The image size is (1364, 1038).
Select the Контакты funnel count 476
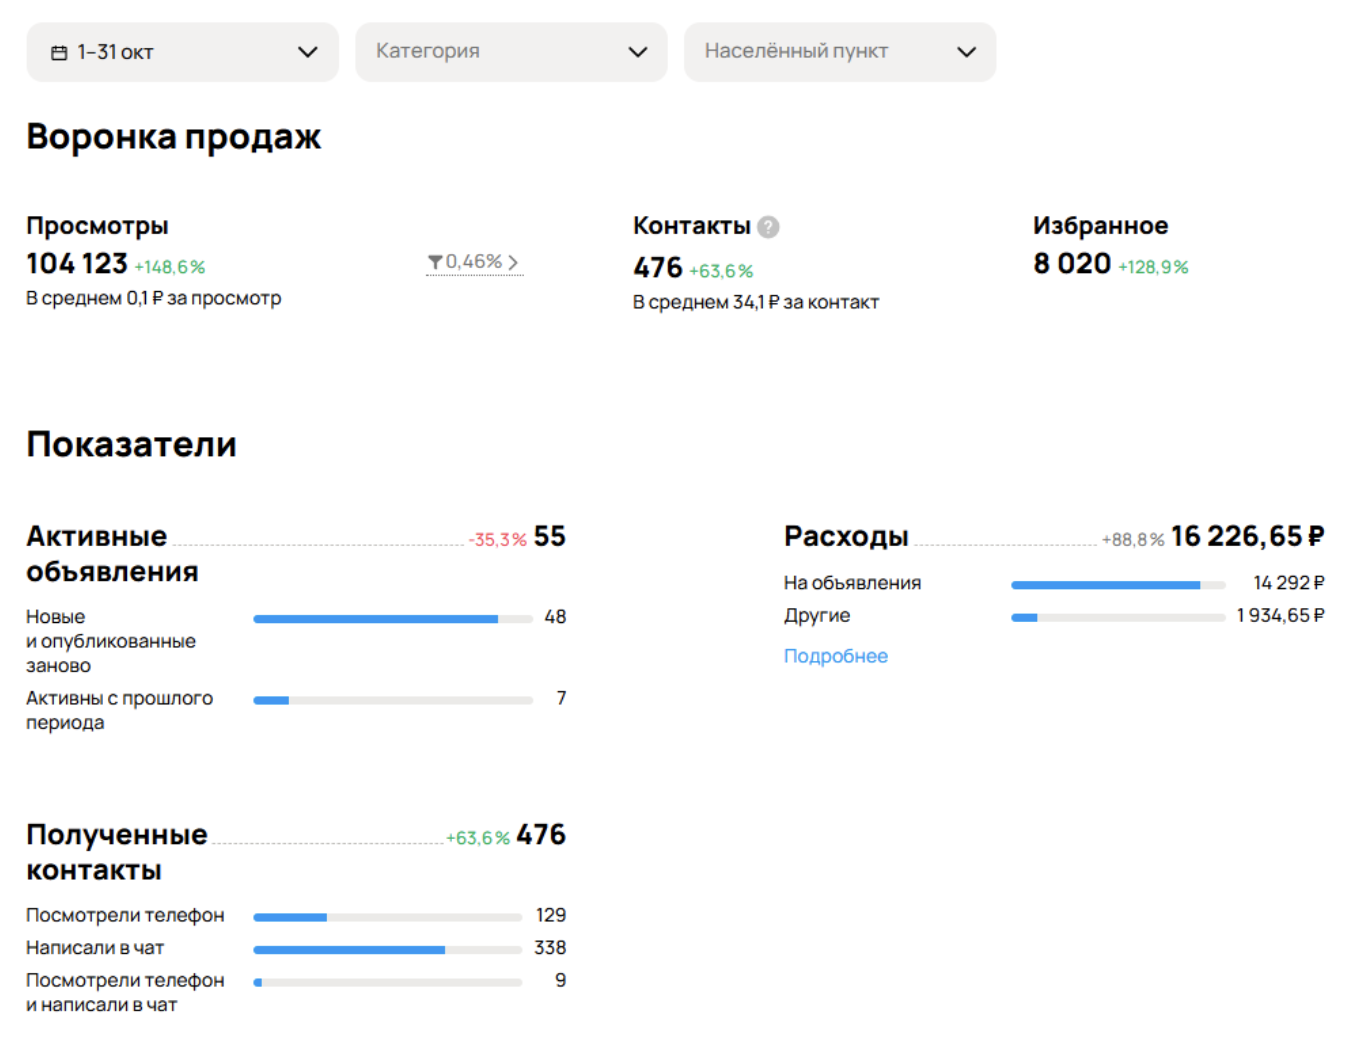657,268
